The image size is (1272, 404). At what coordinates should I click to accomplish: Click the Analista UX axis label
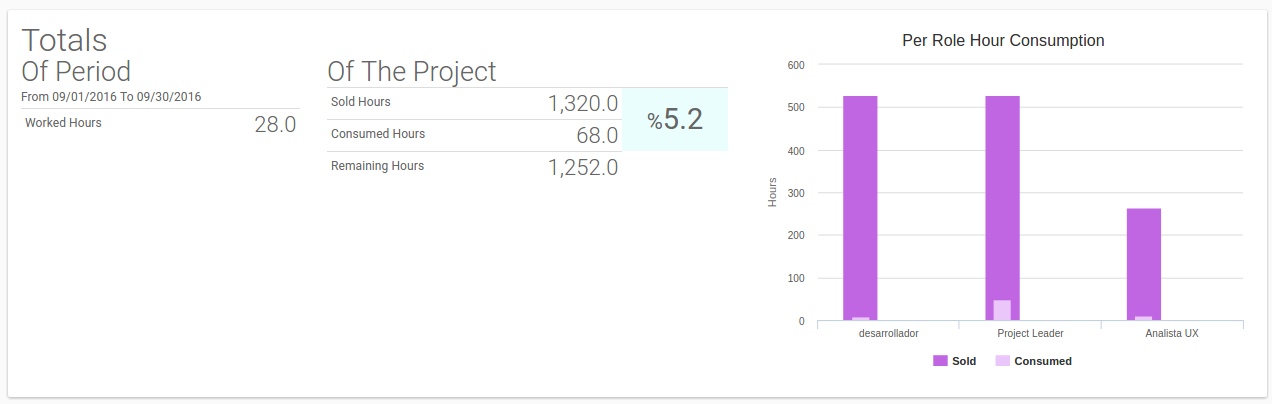pyautogui.click(x=1172, y=333)
